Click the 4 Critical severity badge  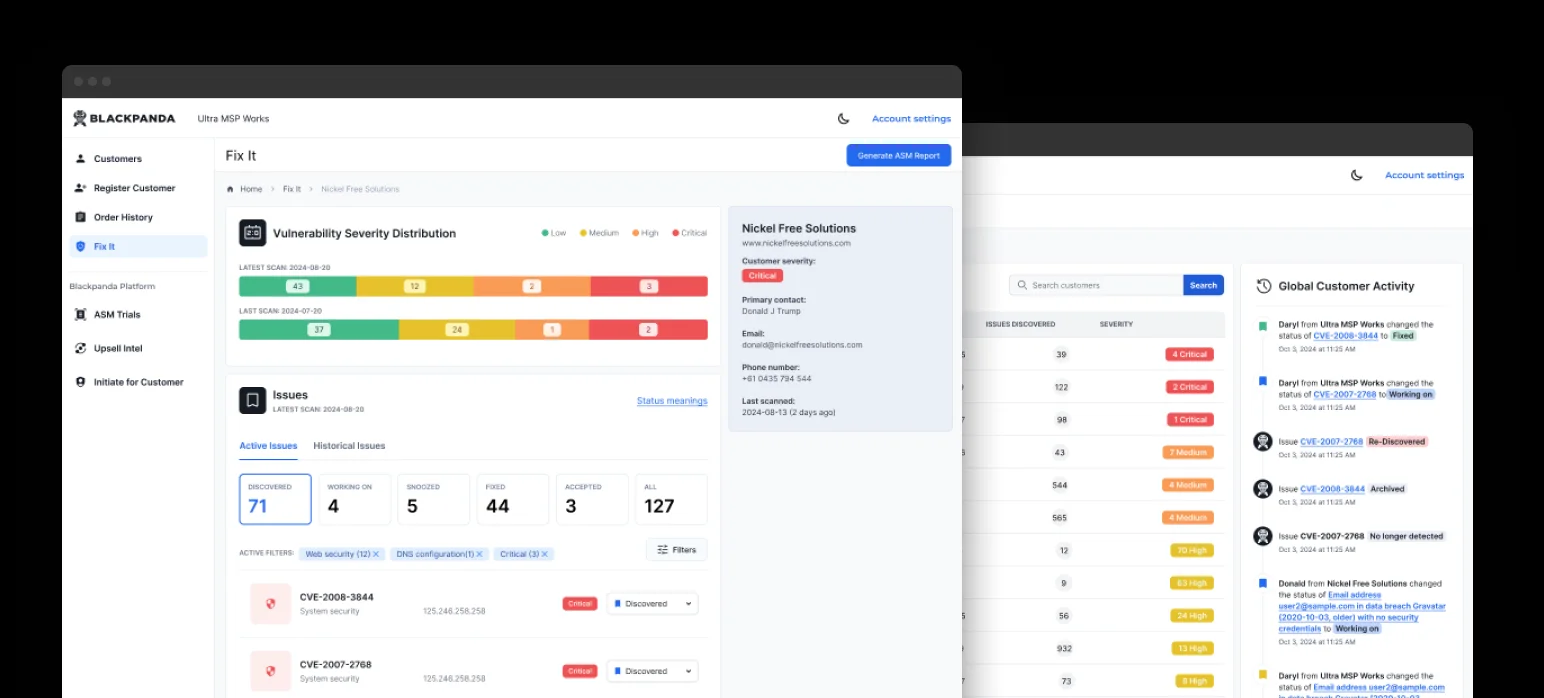(x=1189, y=354)
